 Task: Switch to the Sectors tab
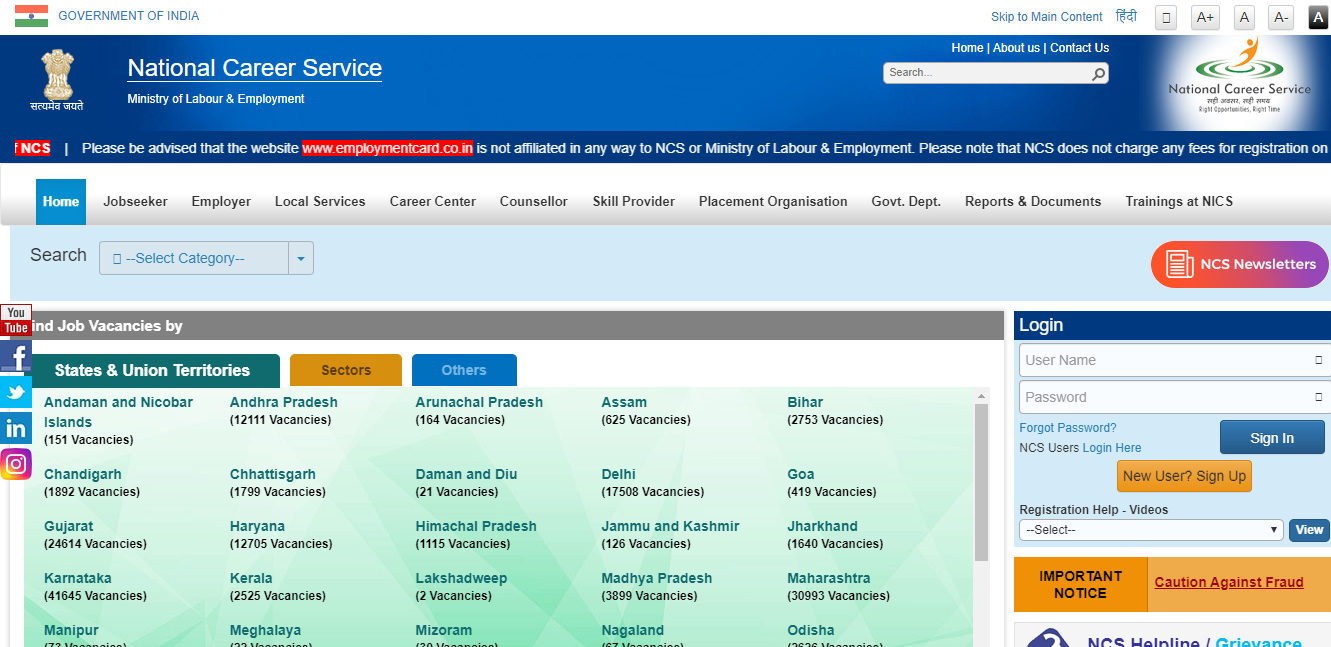tap(346, 370)
